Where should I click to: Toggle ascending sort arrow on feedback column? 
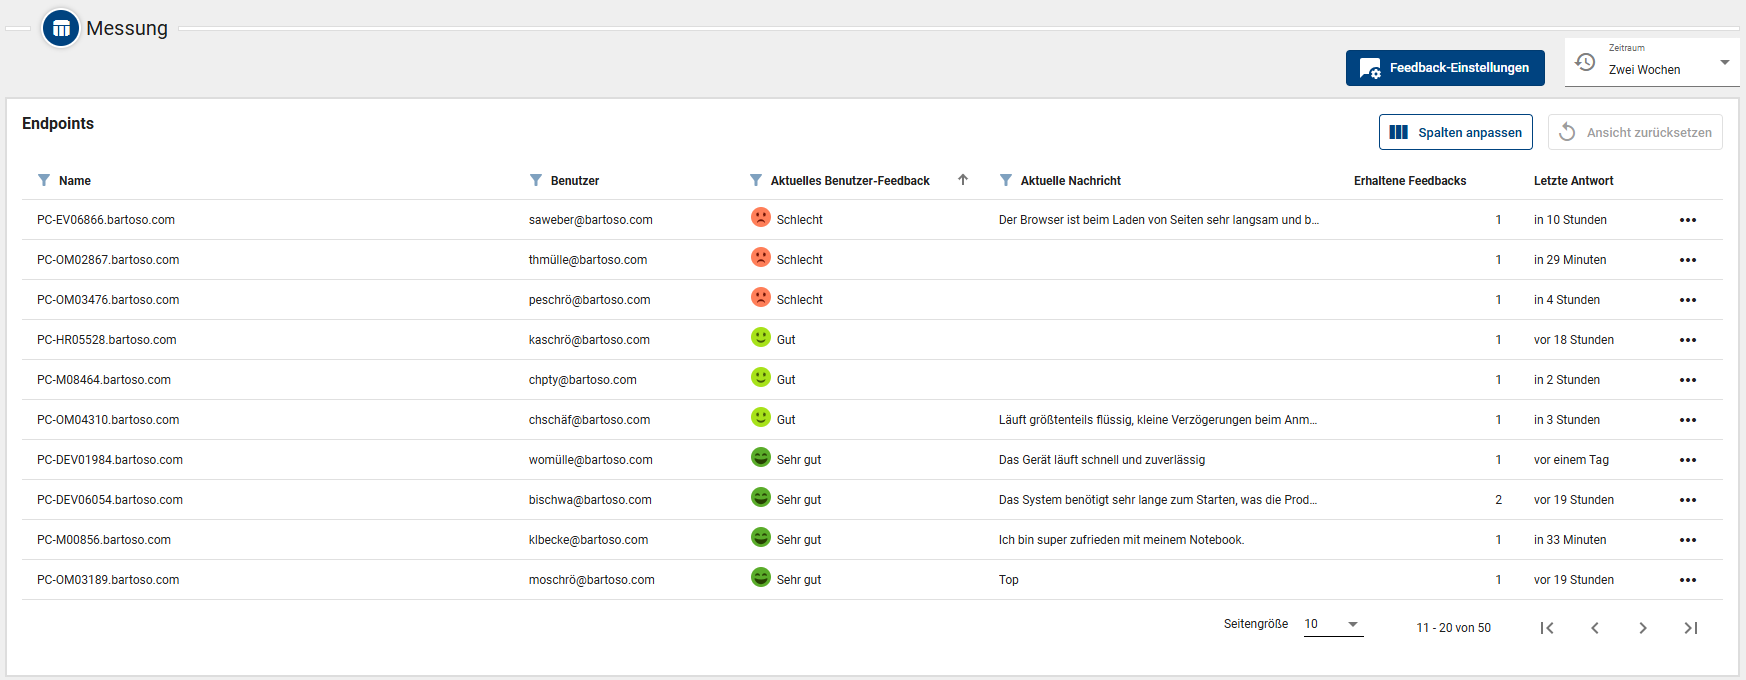(963, 180)
